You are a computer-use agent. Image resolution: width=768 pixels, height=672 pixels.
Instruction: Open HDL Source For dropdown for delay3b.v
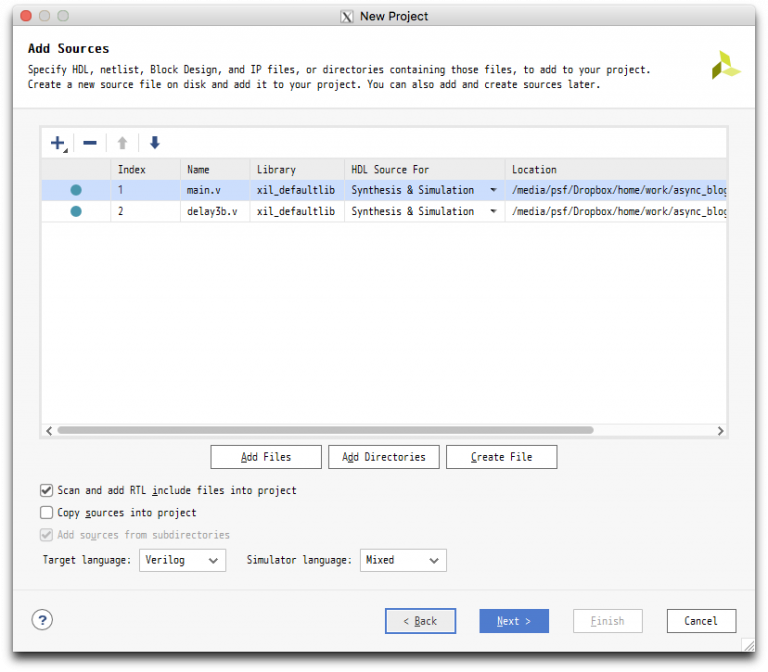[x=493, y=211]
